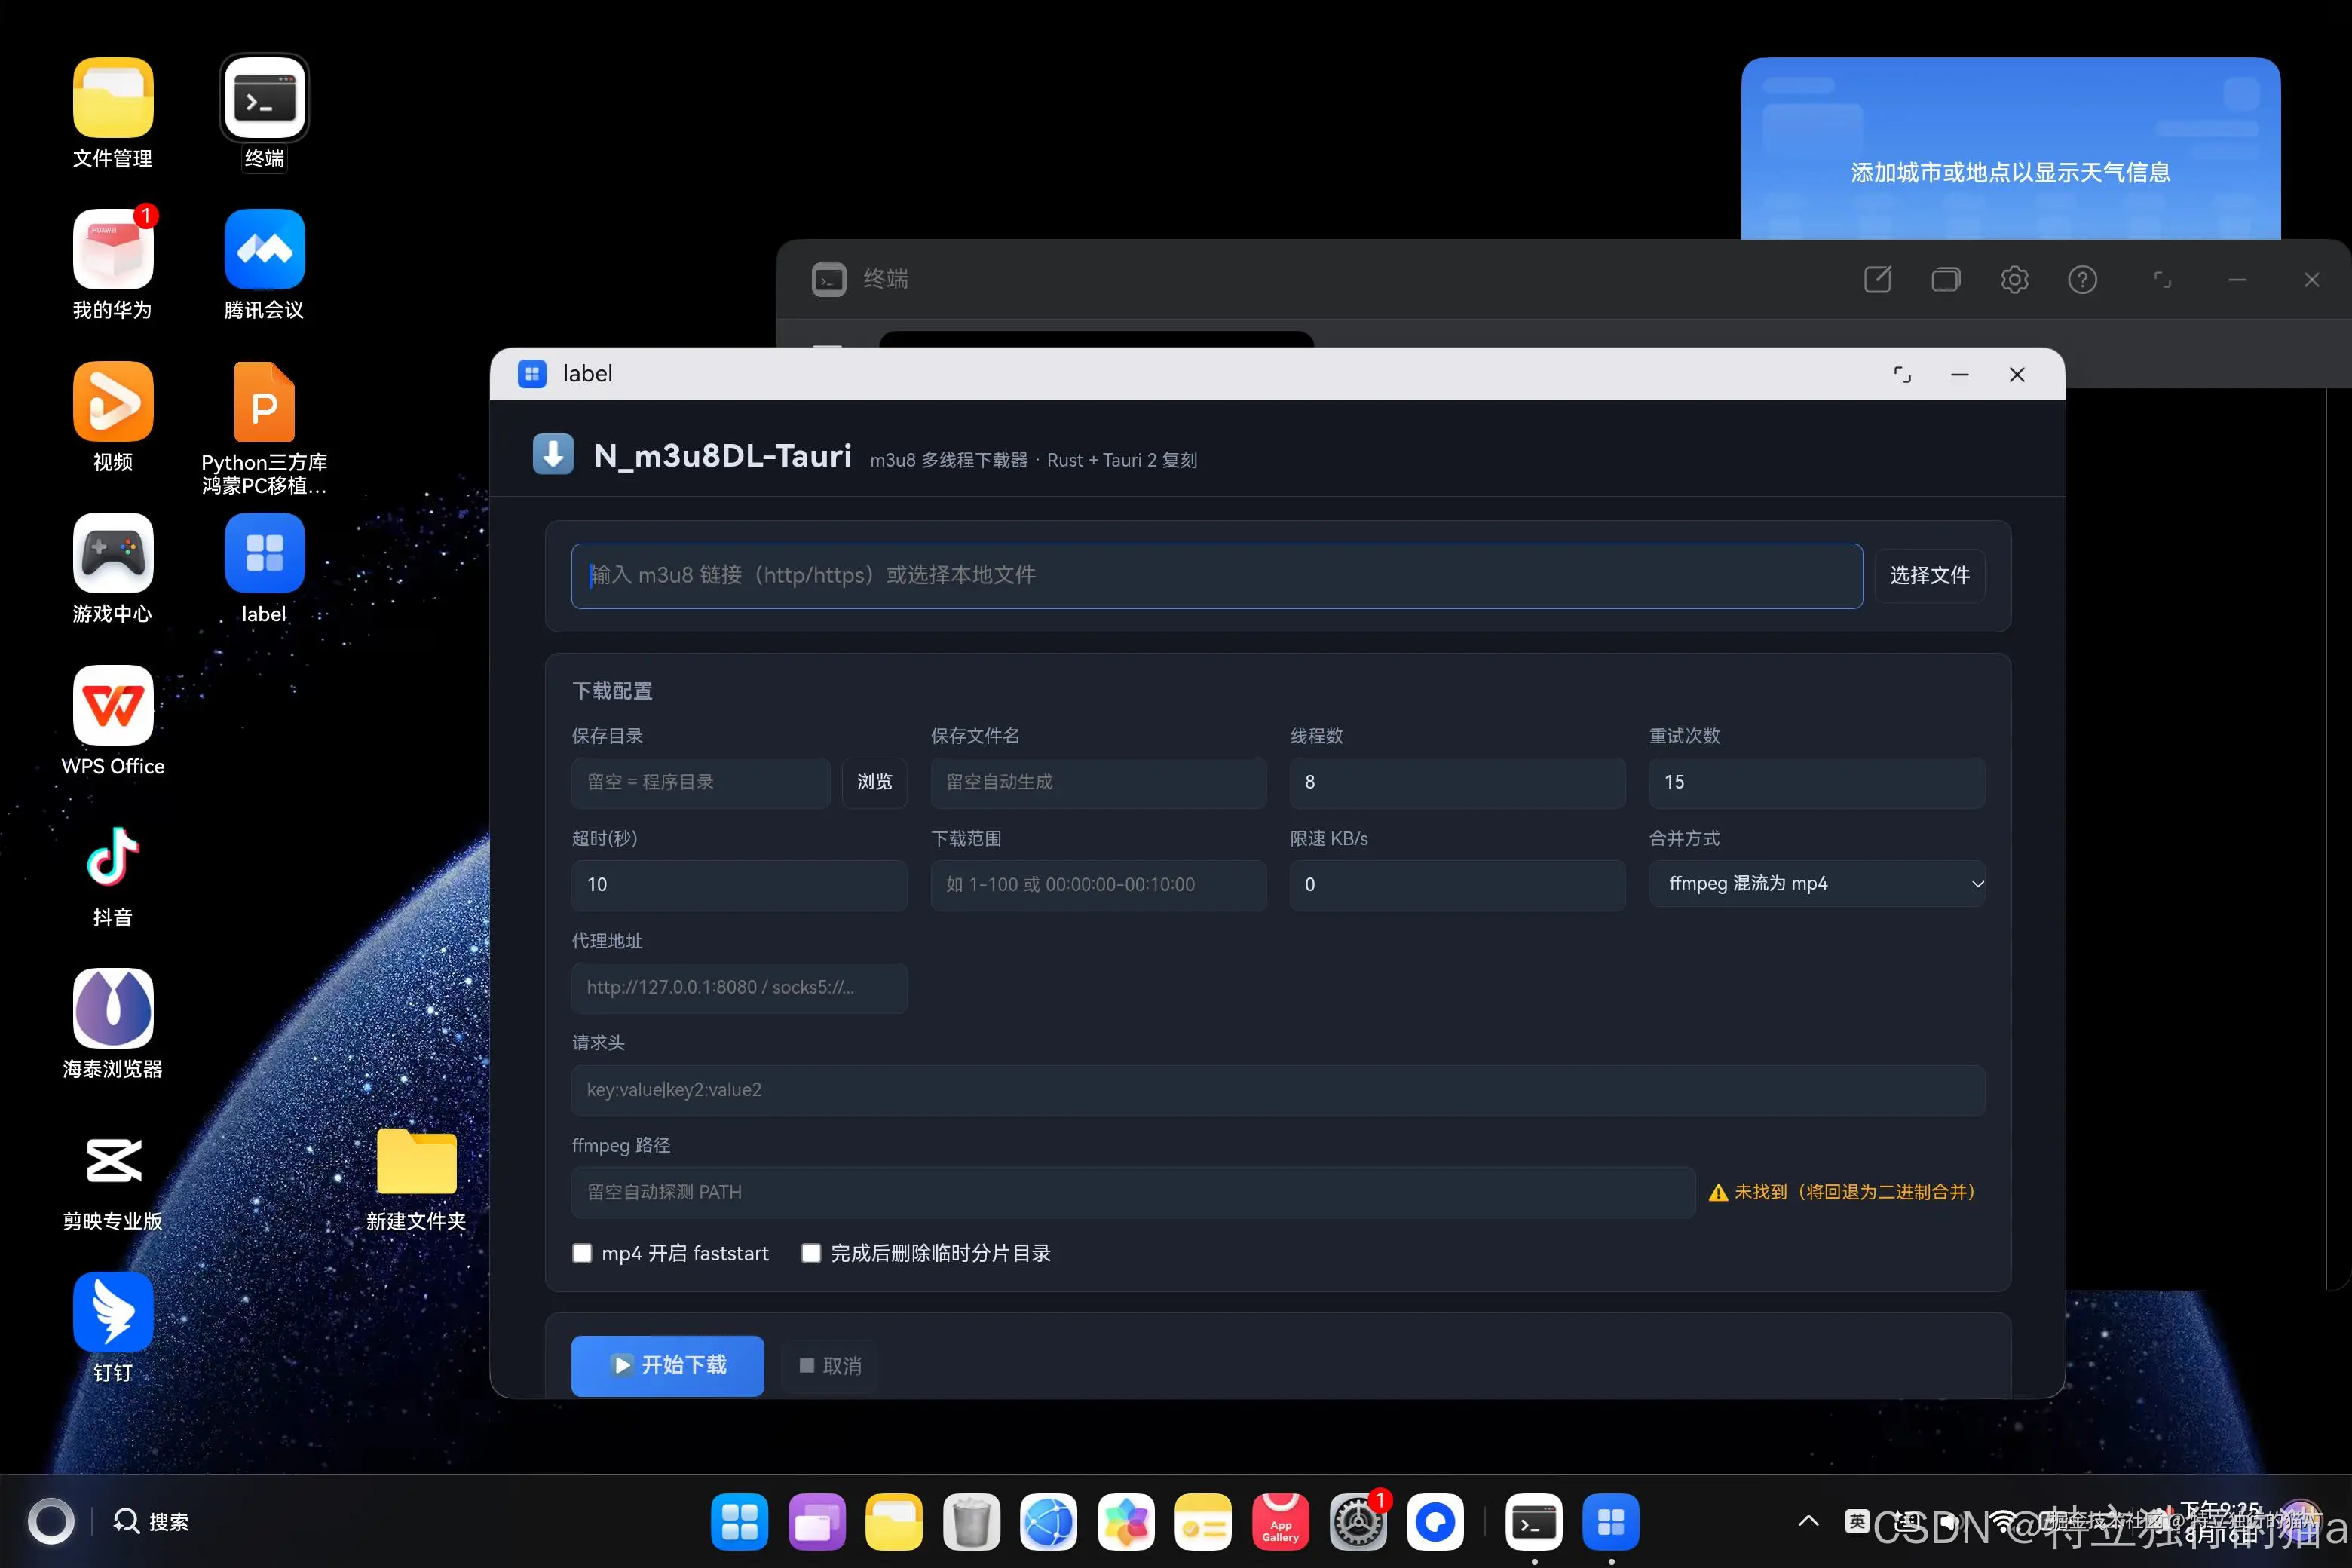
Task: Check 完成后删除临时分片目录 option
Action: (811, 1253)
